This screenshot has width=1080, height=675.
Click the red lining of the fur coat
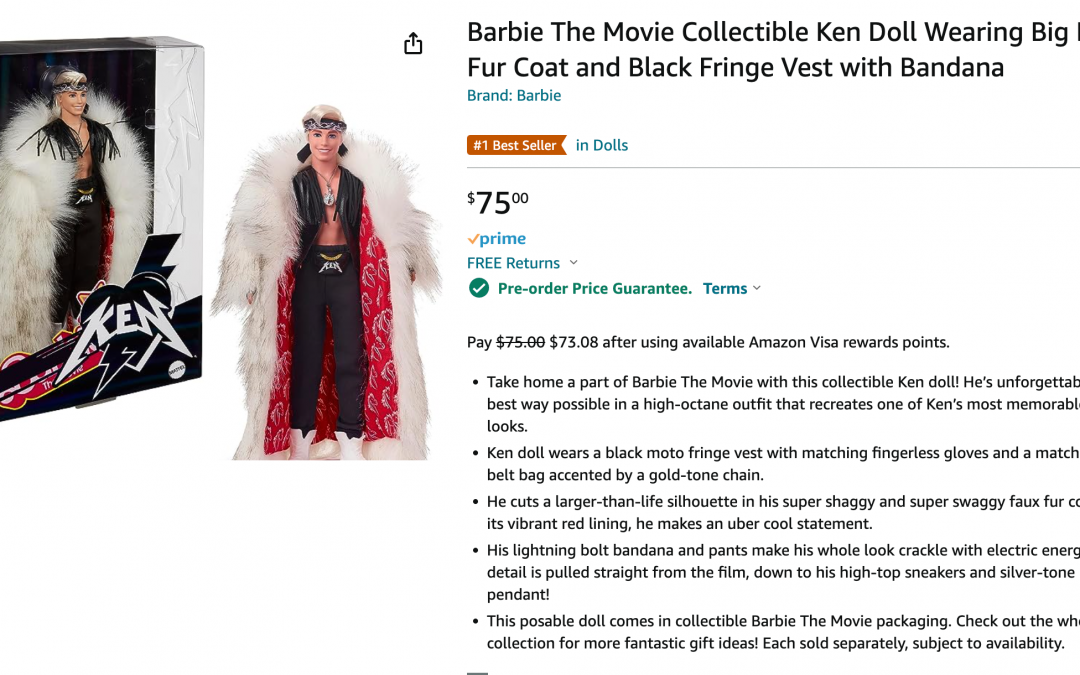click(383, 330)
